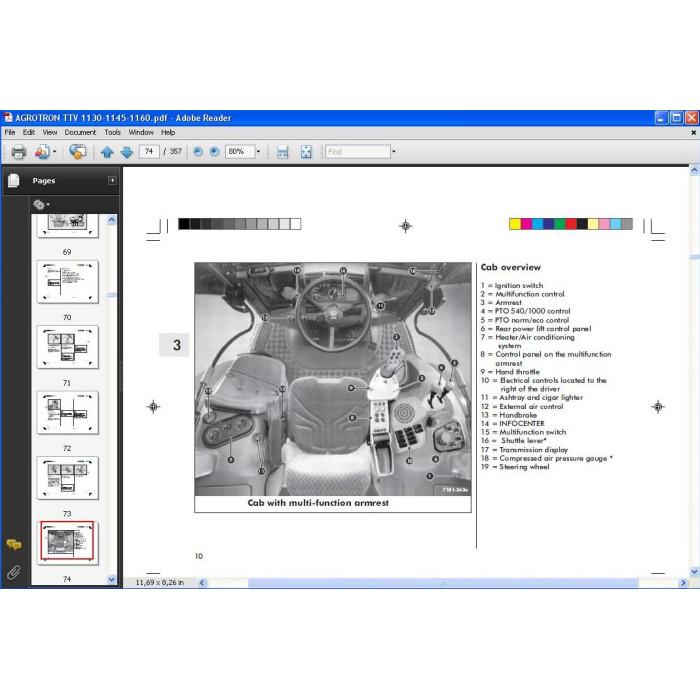Click the fit one full page icon
The height and width of the screenshot is (700, 700).
tap(306, 152)
